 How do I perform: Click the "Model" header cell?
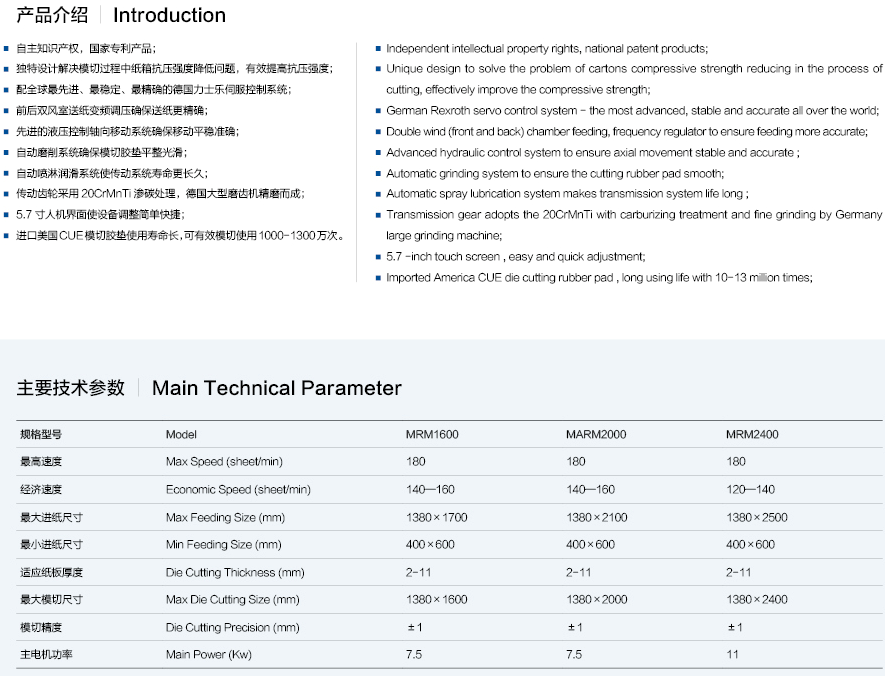(x=181, y=434)
